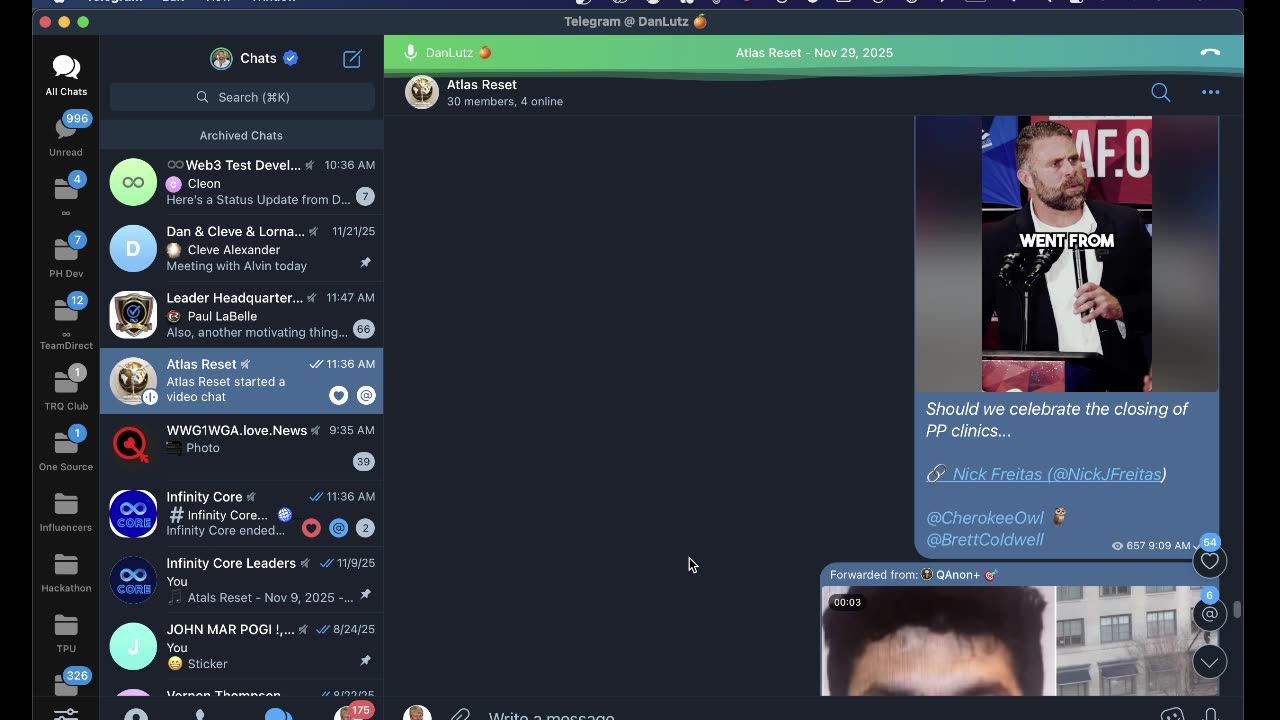1280x720 pixels.
Task: Click the 66 unread badge on Leader Headquarter
Action: tap(364, 329)
